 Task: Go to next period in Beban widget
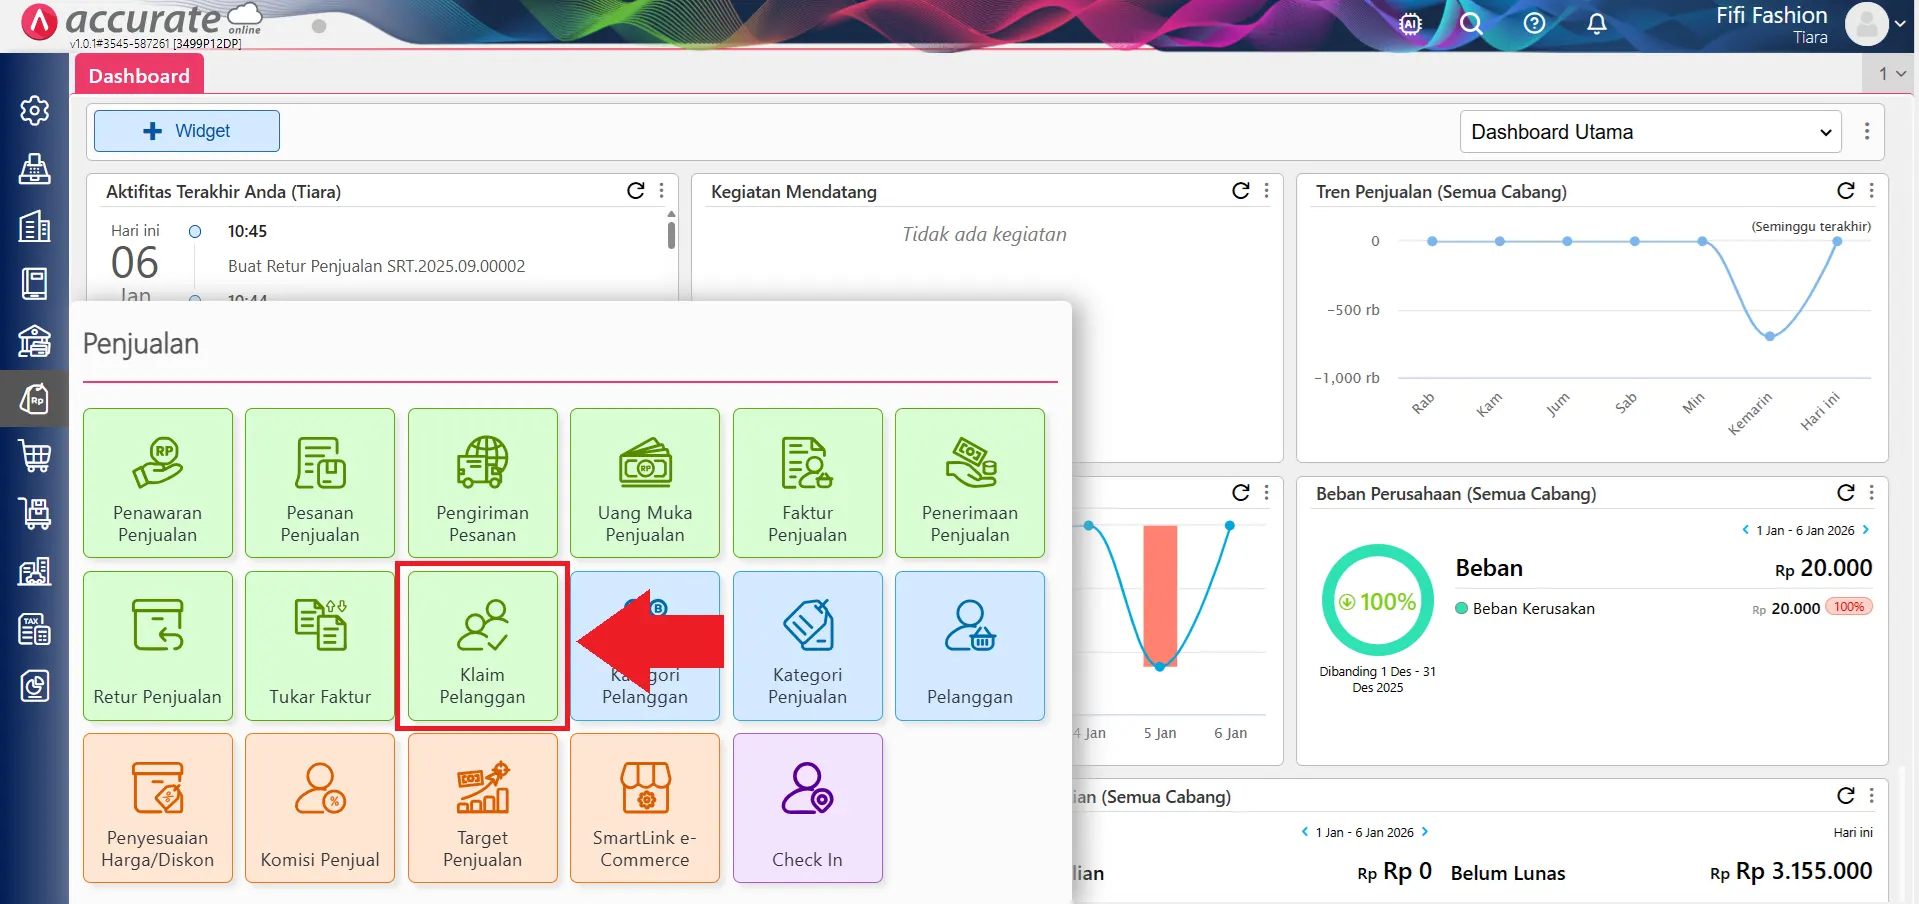pos(1865,530)
